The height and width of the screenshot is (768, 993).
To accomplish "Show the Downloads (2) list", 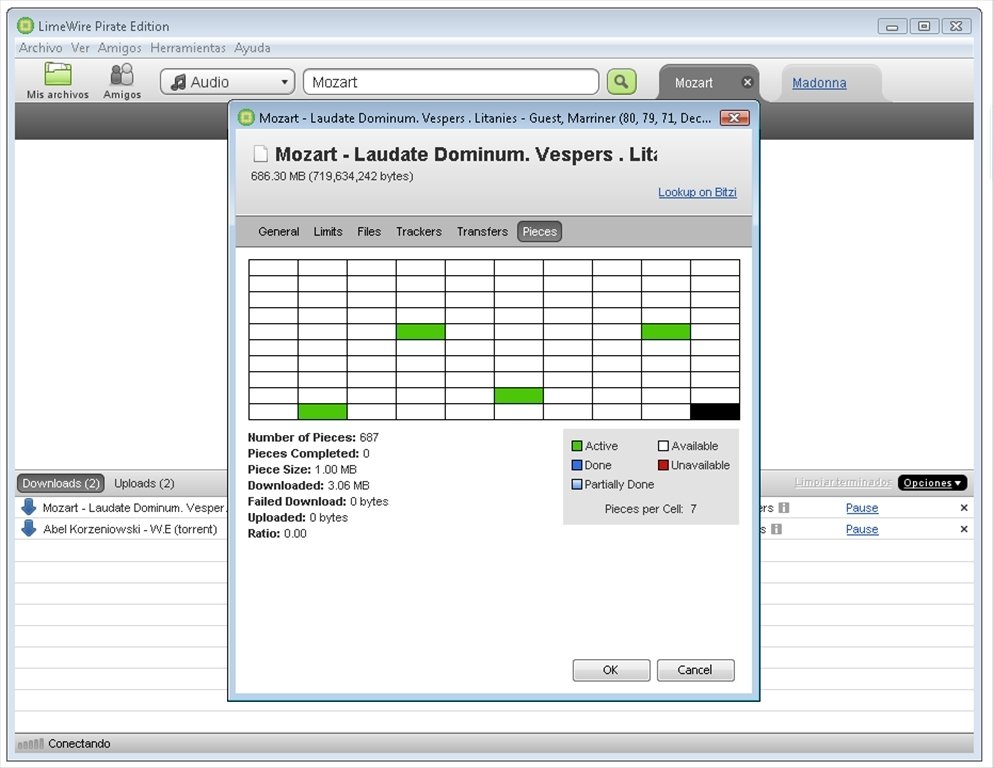I will [61, 483].
